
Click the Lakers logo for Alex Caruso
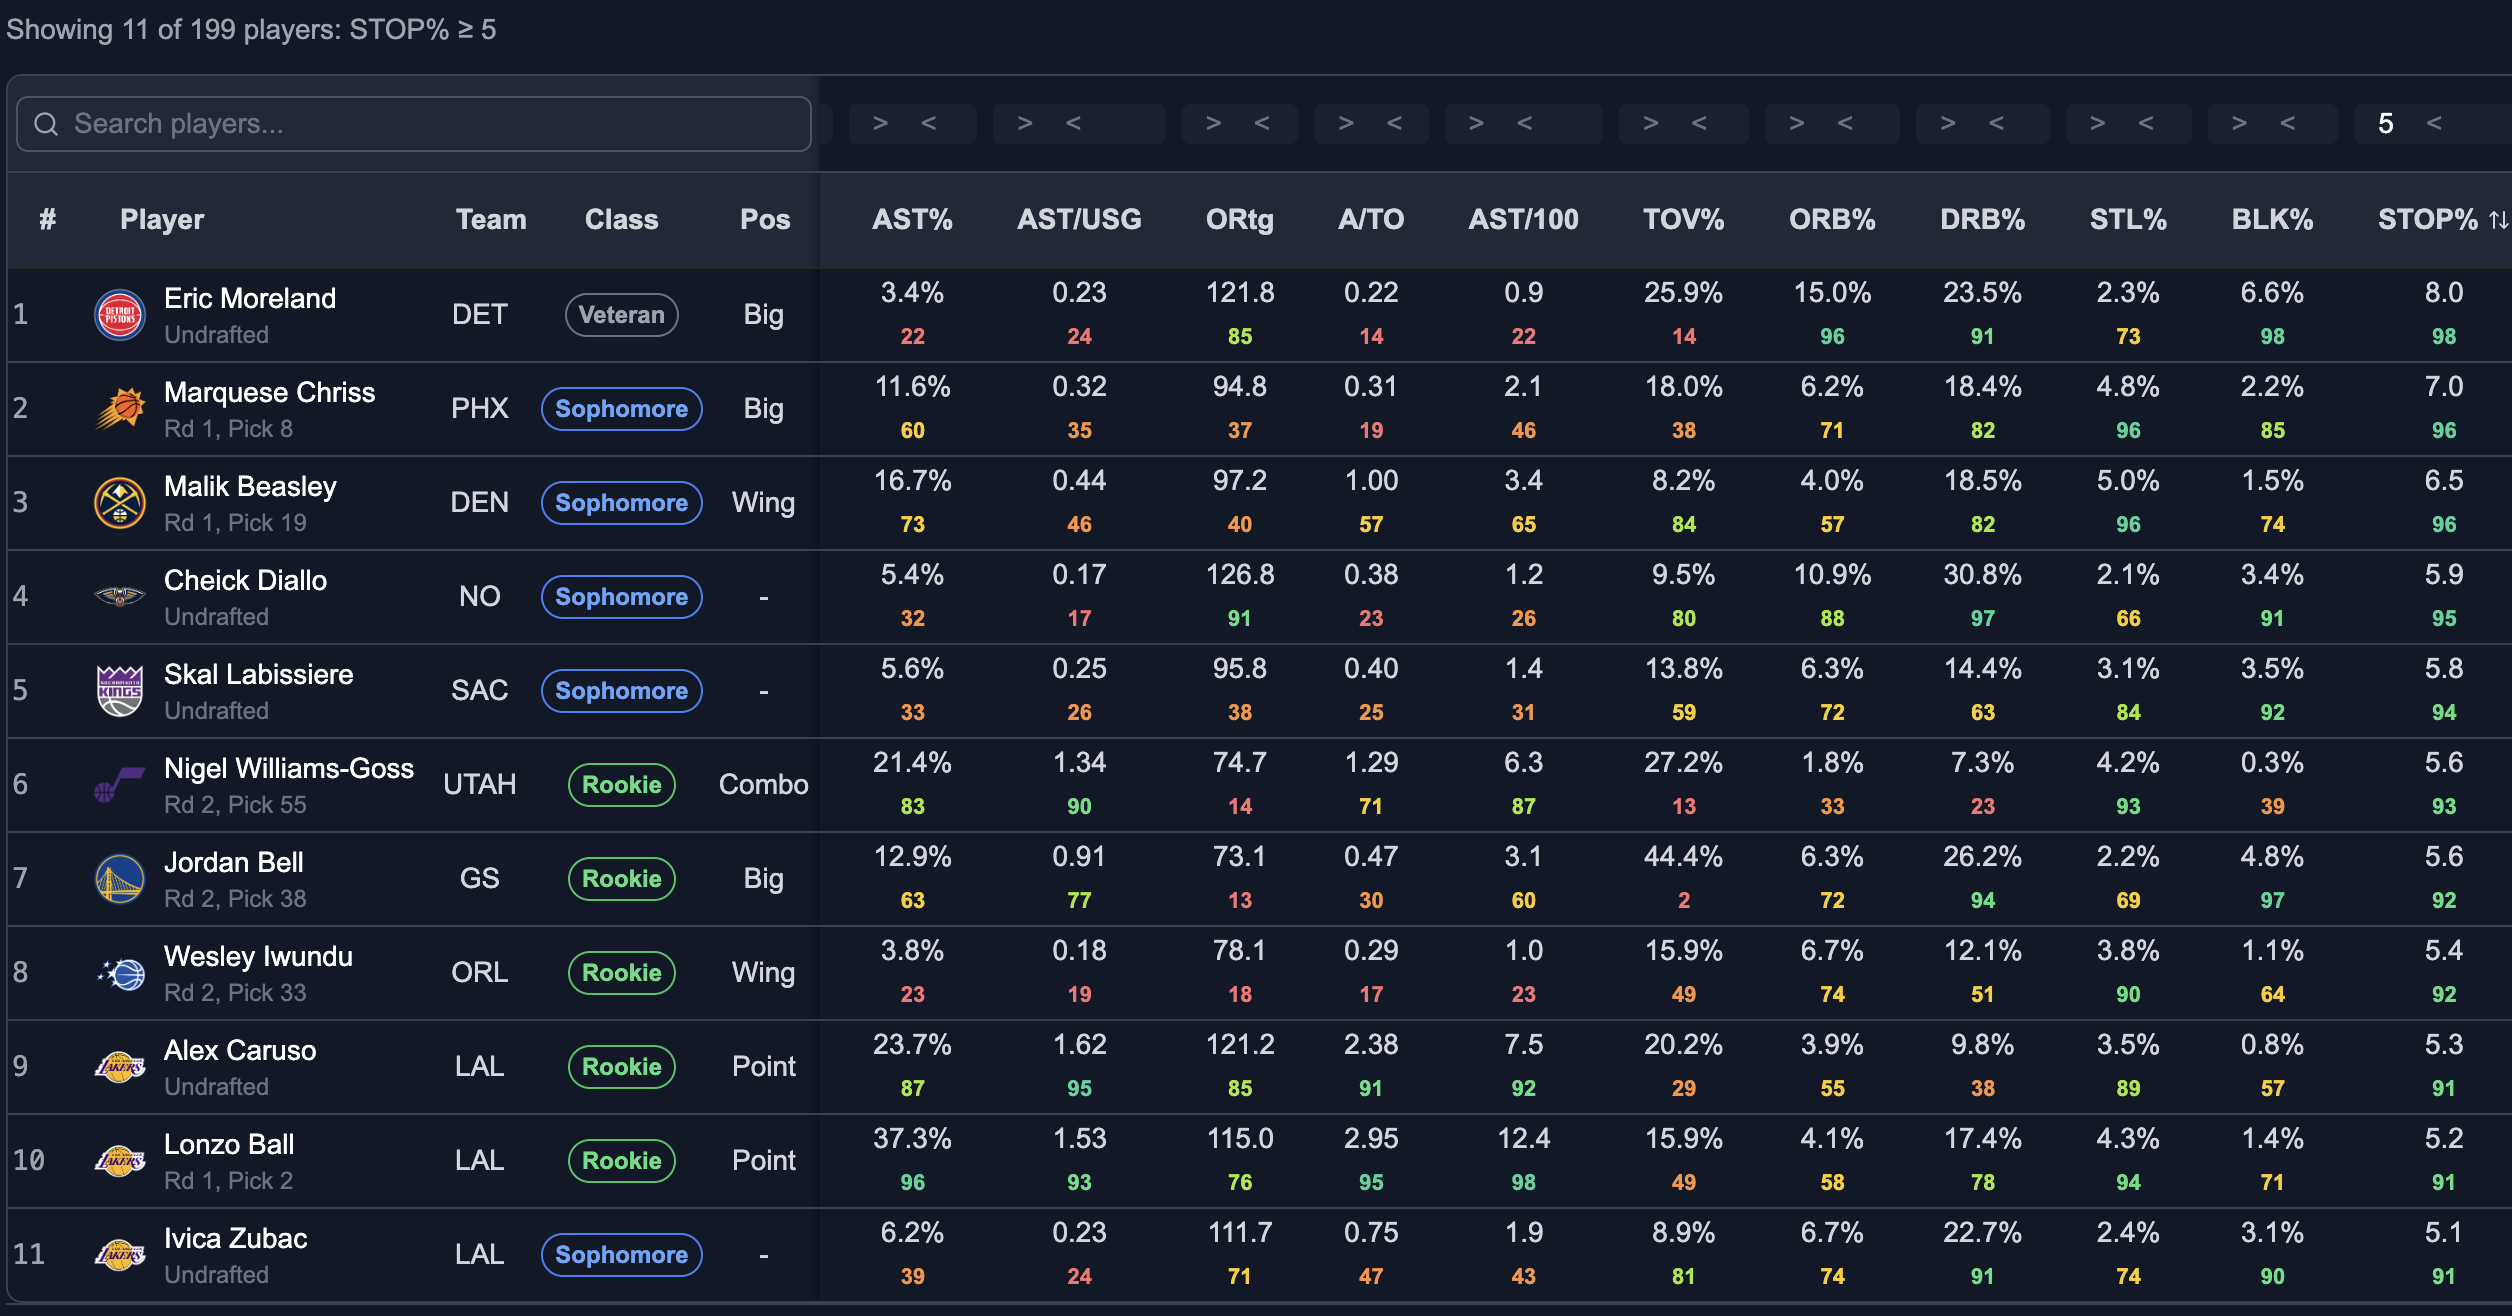point(120,1067)
